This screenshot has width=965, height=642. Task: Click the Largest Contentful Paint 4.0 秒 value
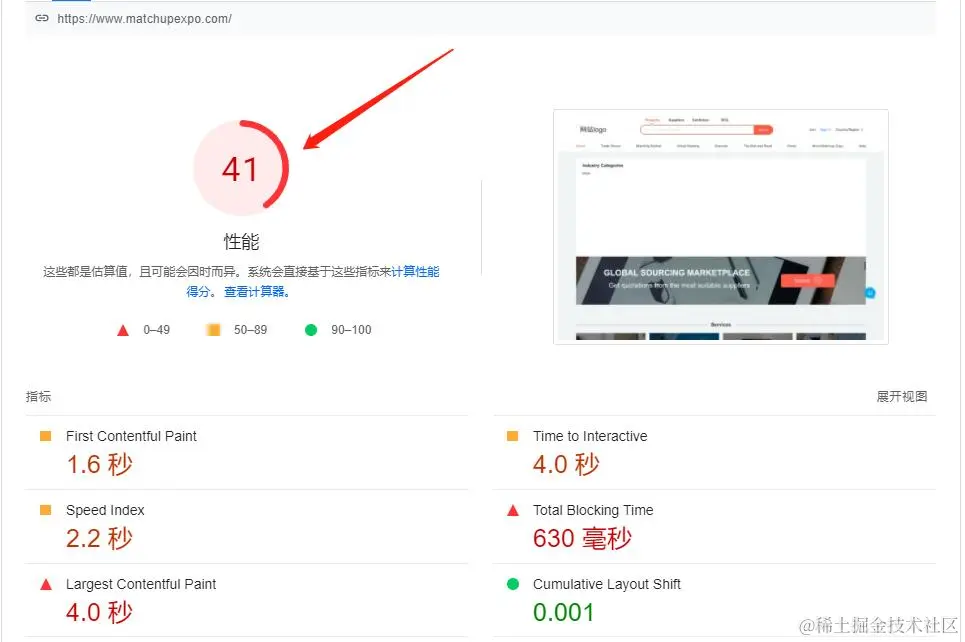click(x=100, y=612)
